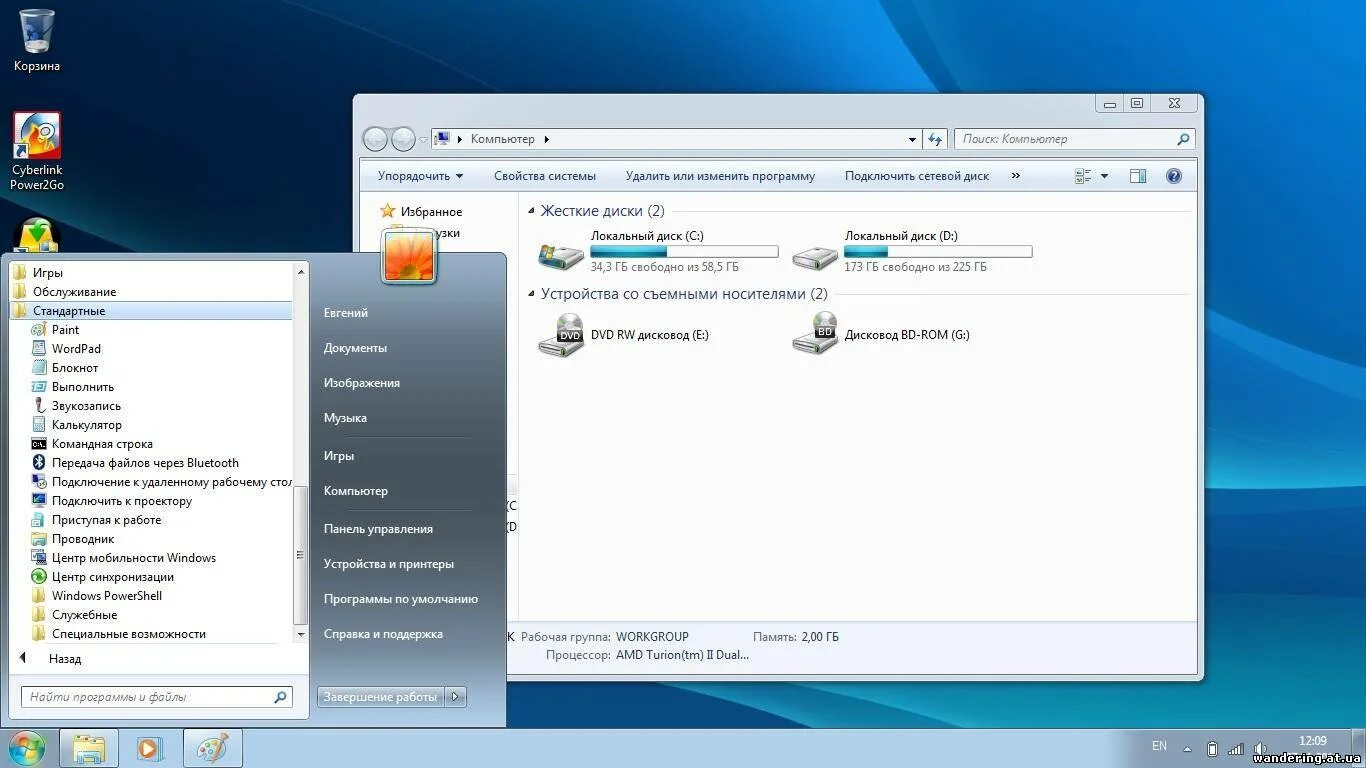Click the EN language indicator
This screenshot has width=1366, height=768.
(1159, 746)
